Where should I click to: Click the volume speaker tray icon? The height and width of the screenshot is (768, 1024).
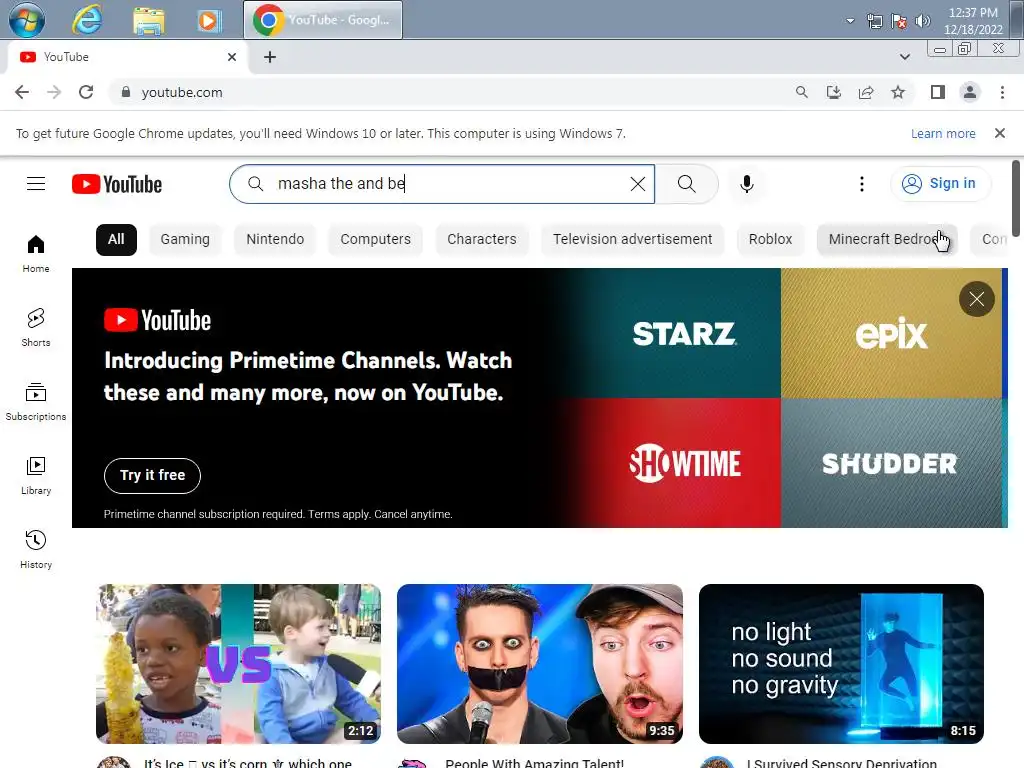tap(922, 21)
